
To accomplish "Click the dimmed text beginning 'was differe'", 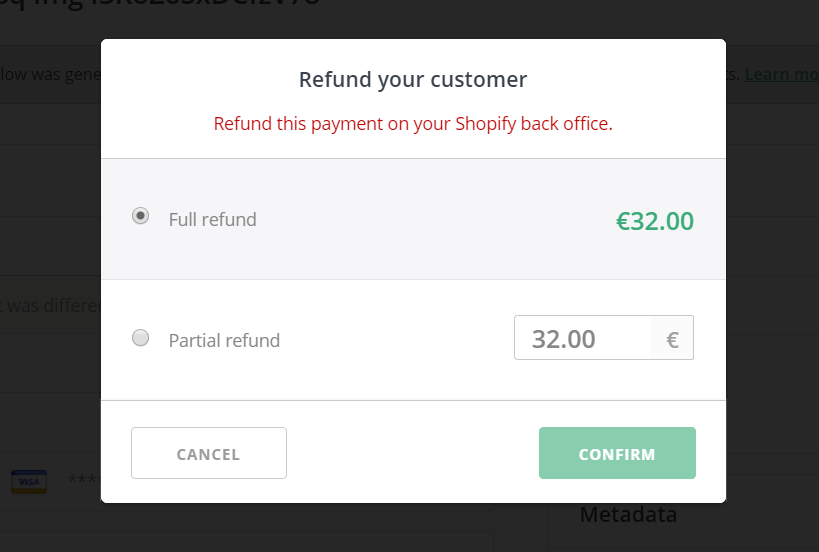I will pyautogui.click(x=50, y=306).
